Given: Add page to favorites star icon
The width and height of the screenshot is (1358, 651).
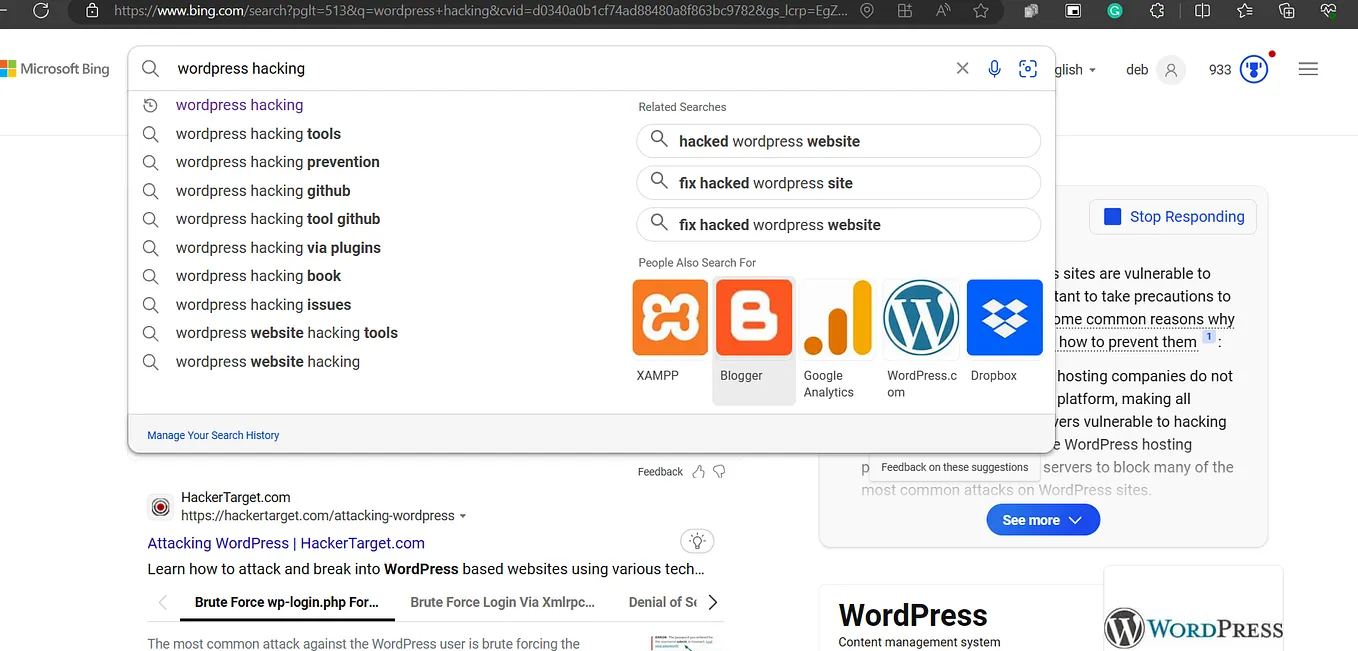Looking at the screenshot, I should (x=981, y=11).
